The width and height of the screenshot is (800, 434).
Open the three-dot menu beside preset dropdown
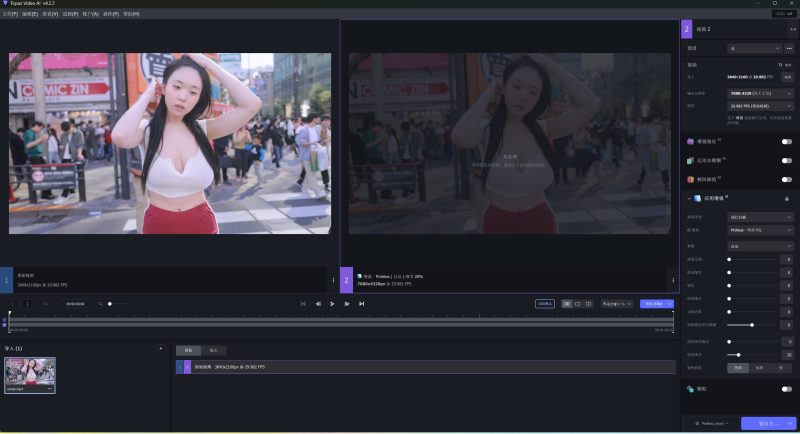click(x=790, y=47)
